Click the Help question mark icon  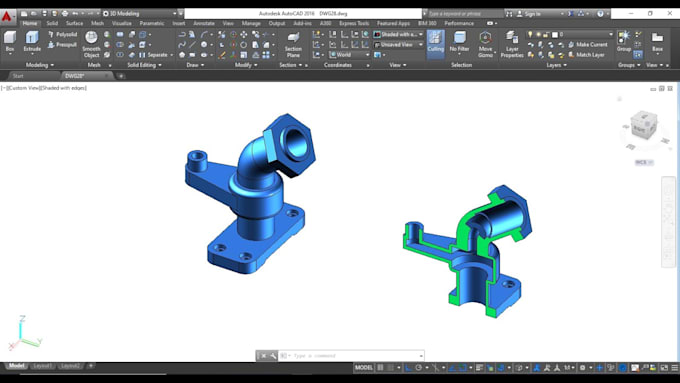pos(600,14)
